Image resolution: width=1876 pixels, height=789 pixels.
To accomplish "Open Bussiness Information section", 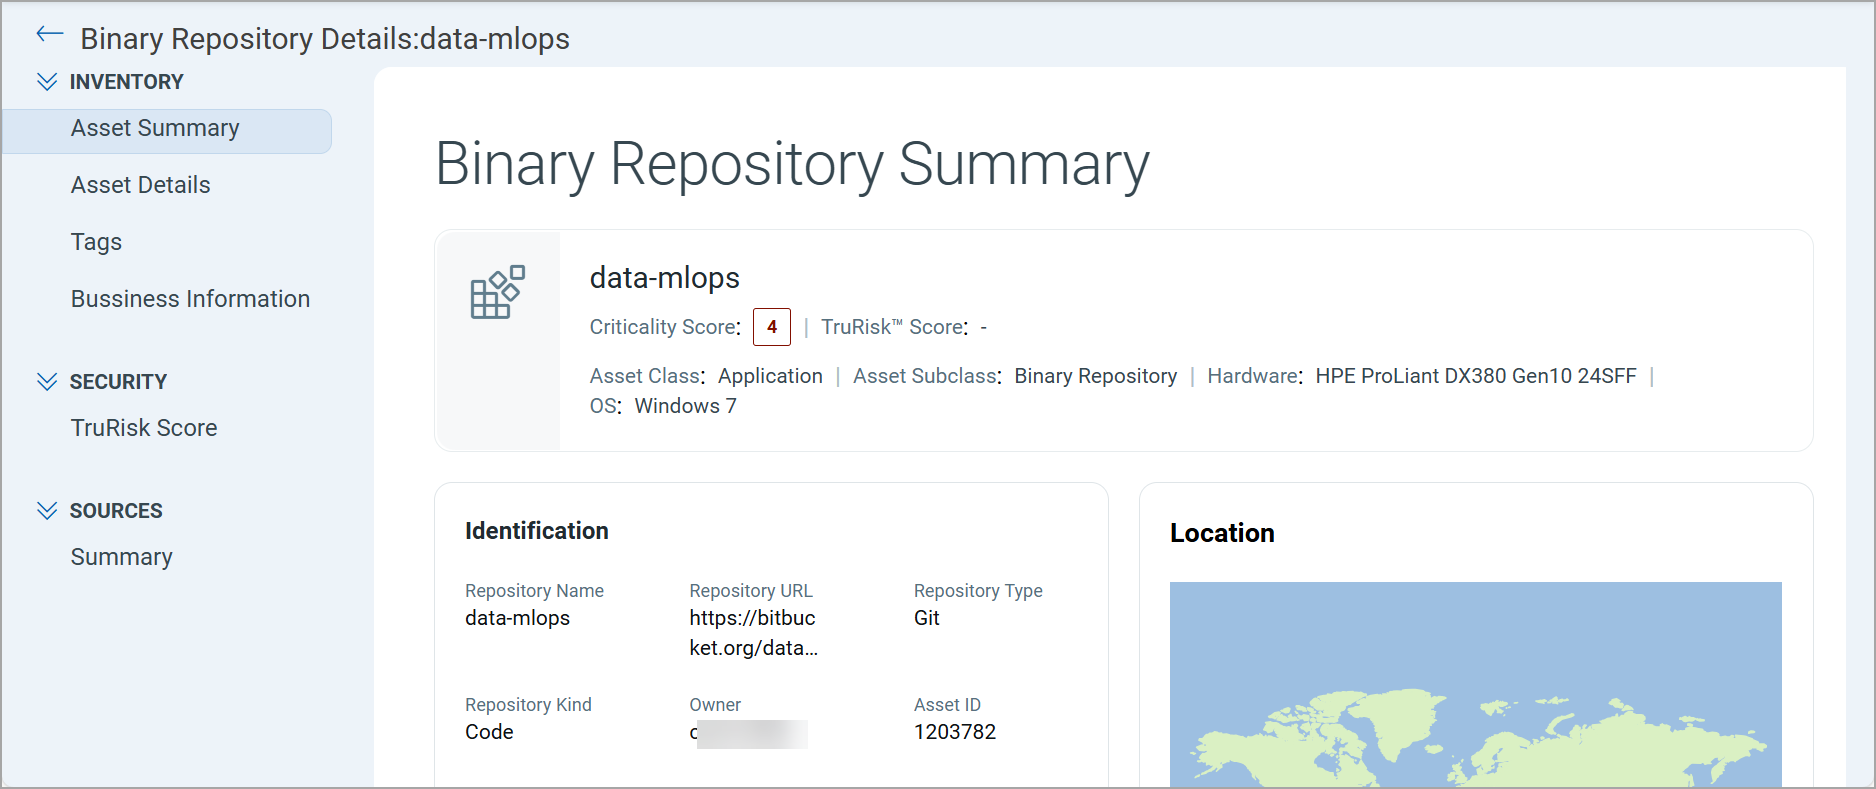I will (x=190, y=300).
